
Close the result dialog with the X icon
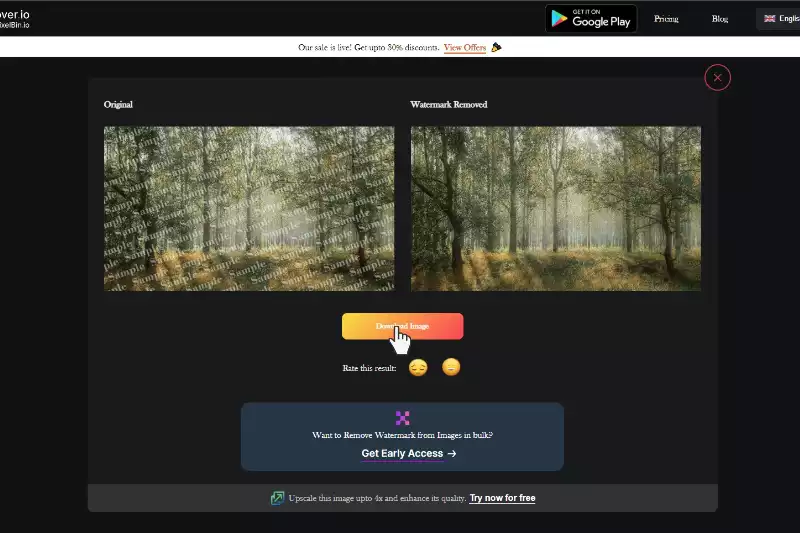tap(717, 78)
